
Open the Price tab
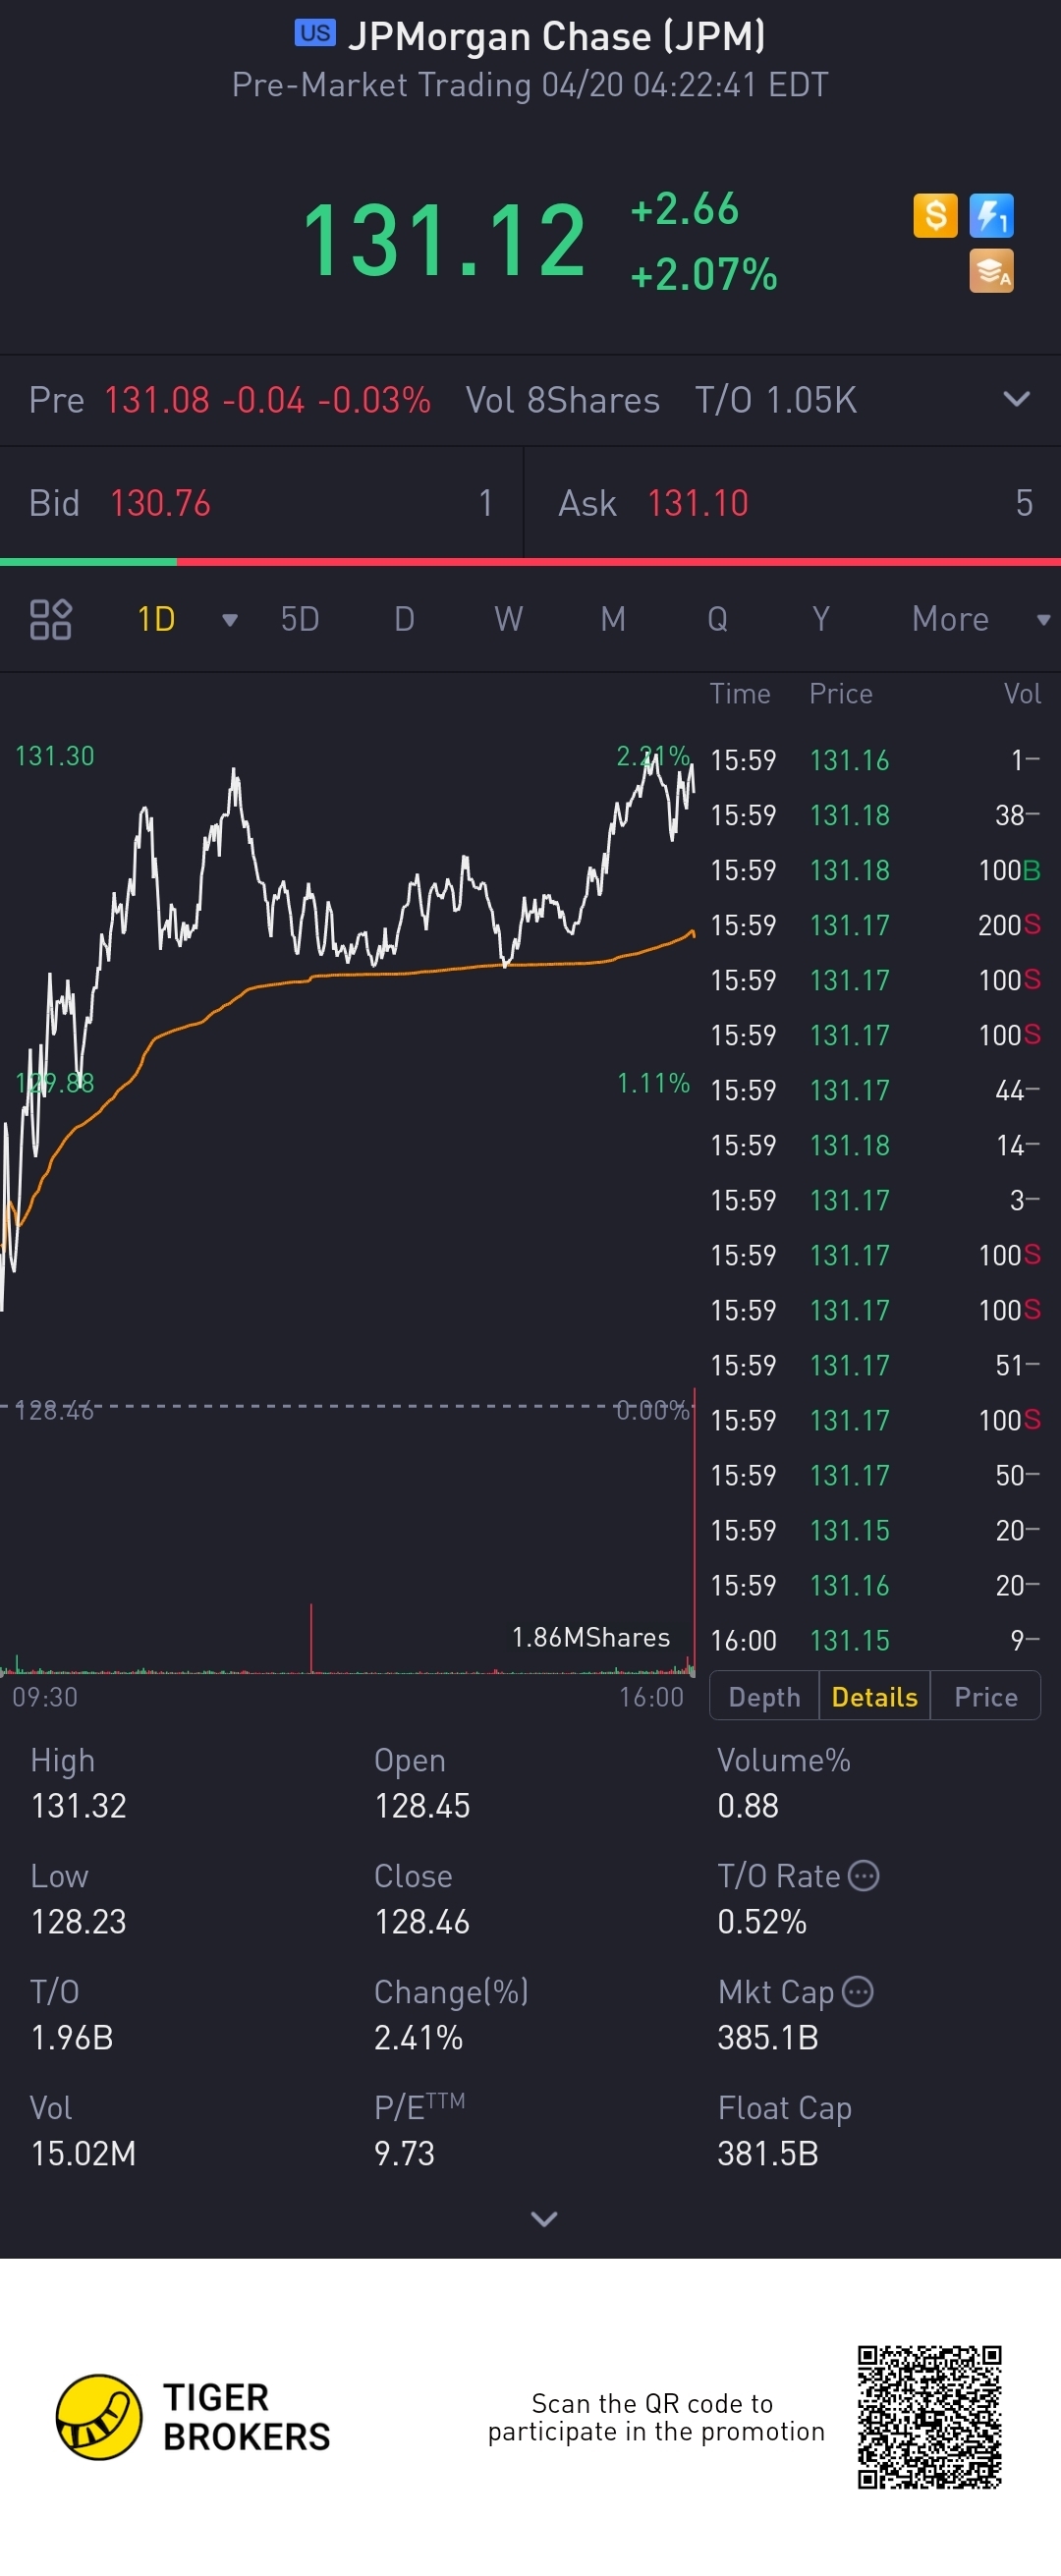[x=985, y=1697]
